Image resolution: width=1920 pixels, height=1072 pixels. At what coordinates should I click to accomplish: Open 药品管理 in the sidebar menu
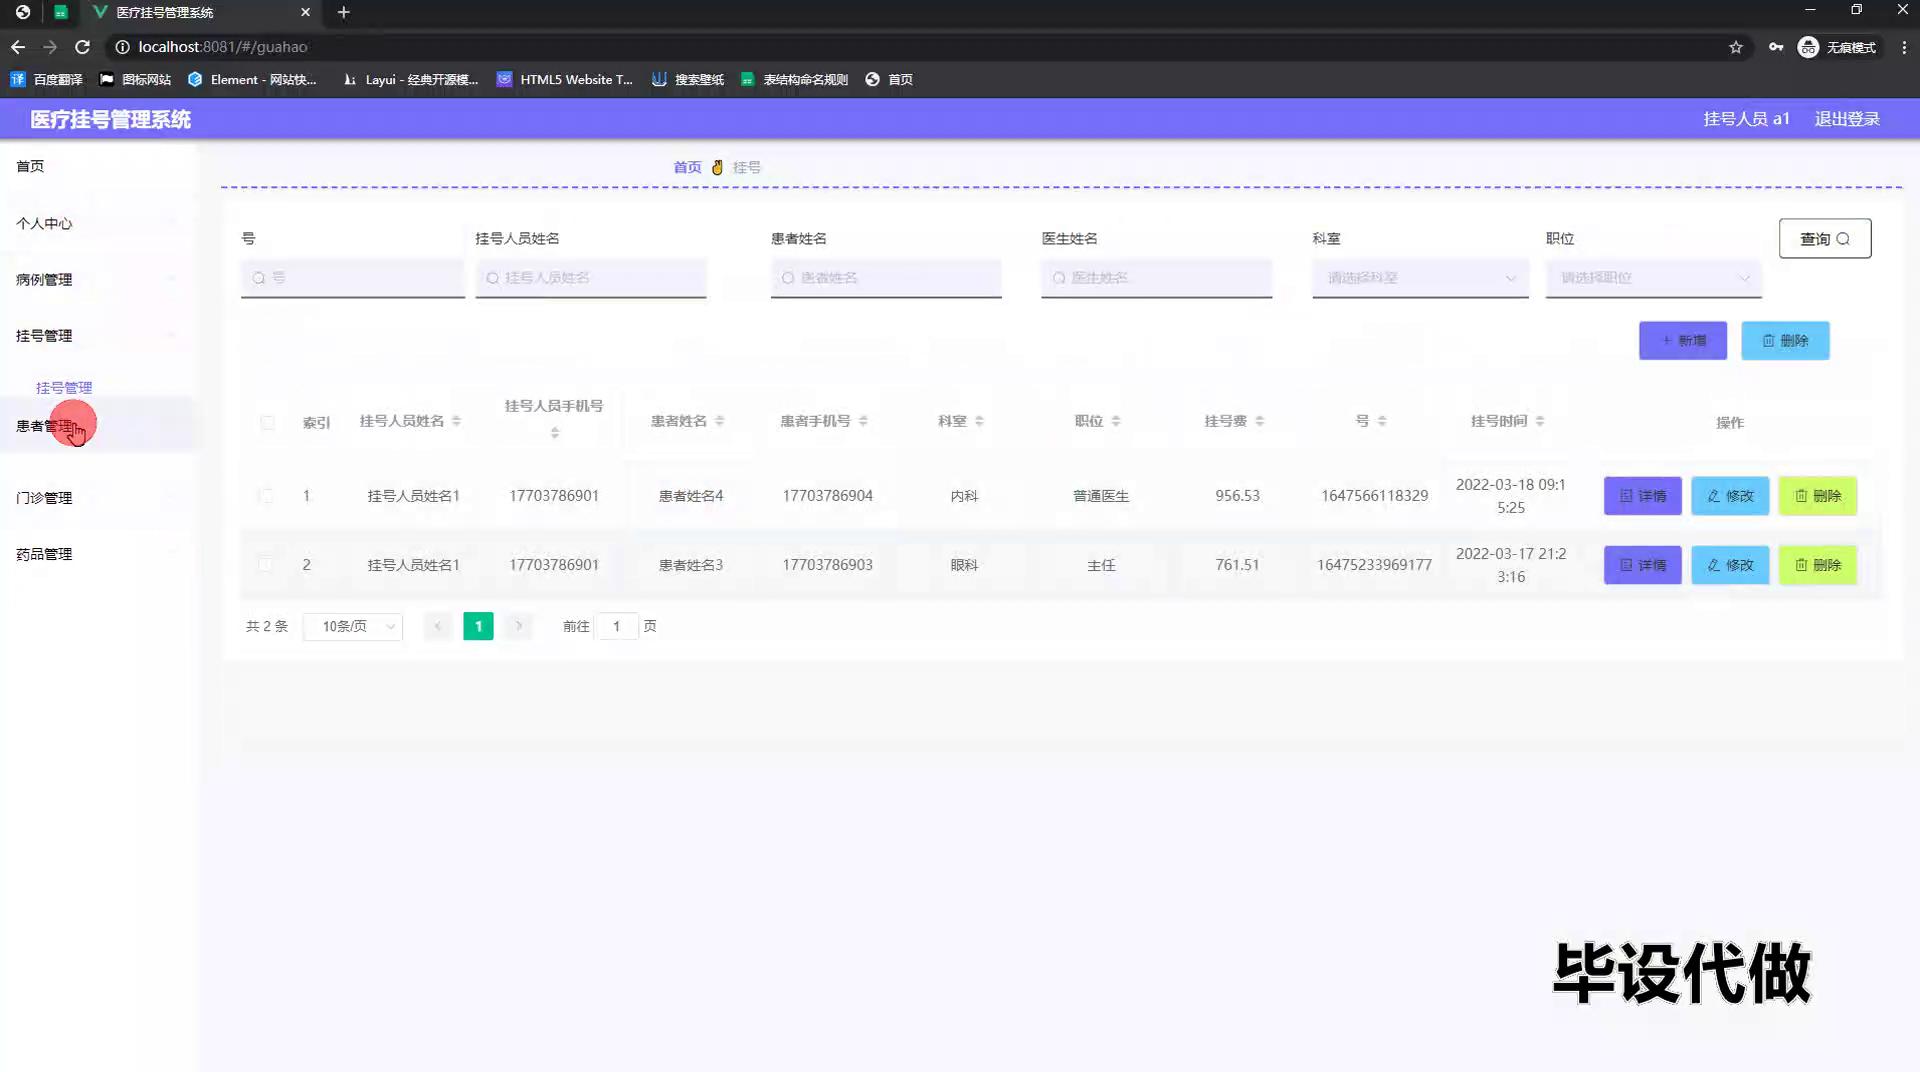44,554
